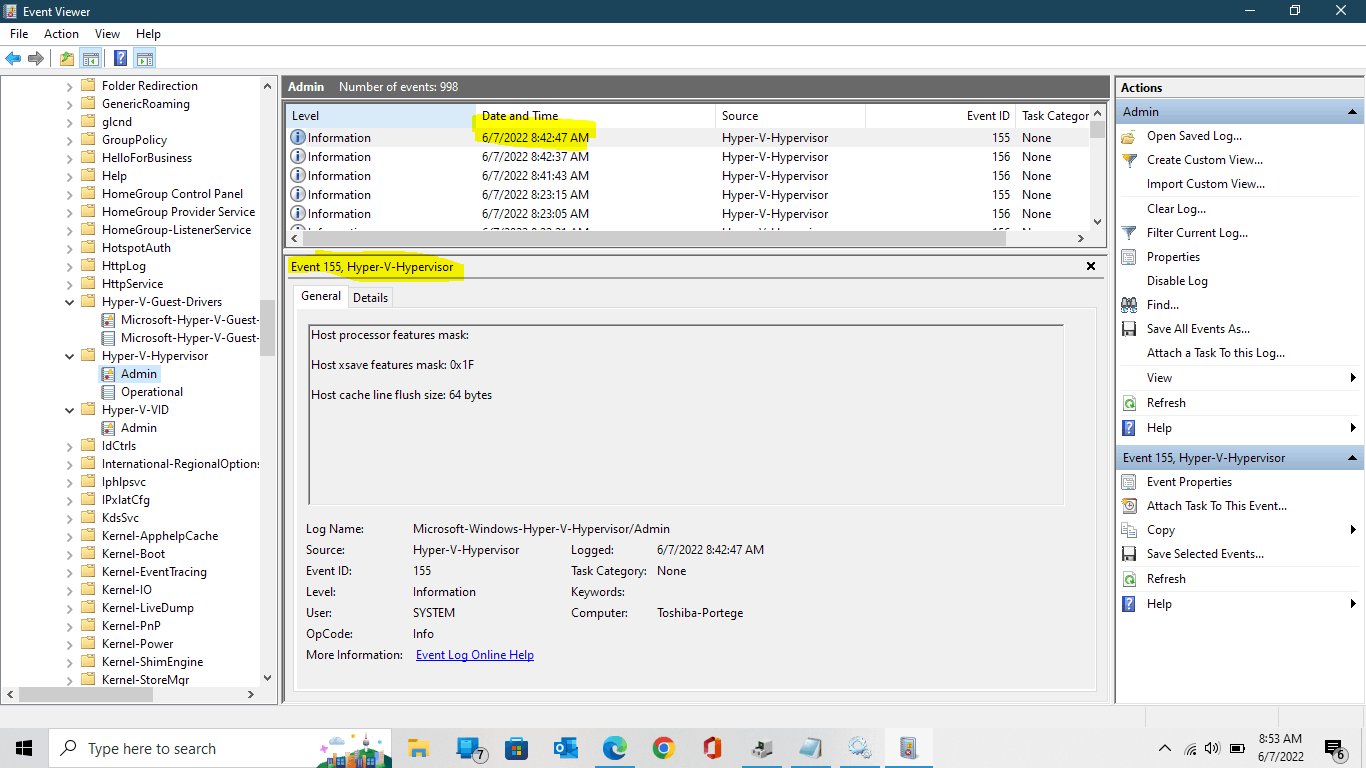Click the Admin section Refresh icon
The image size is (1366, 768).
1129,403
